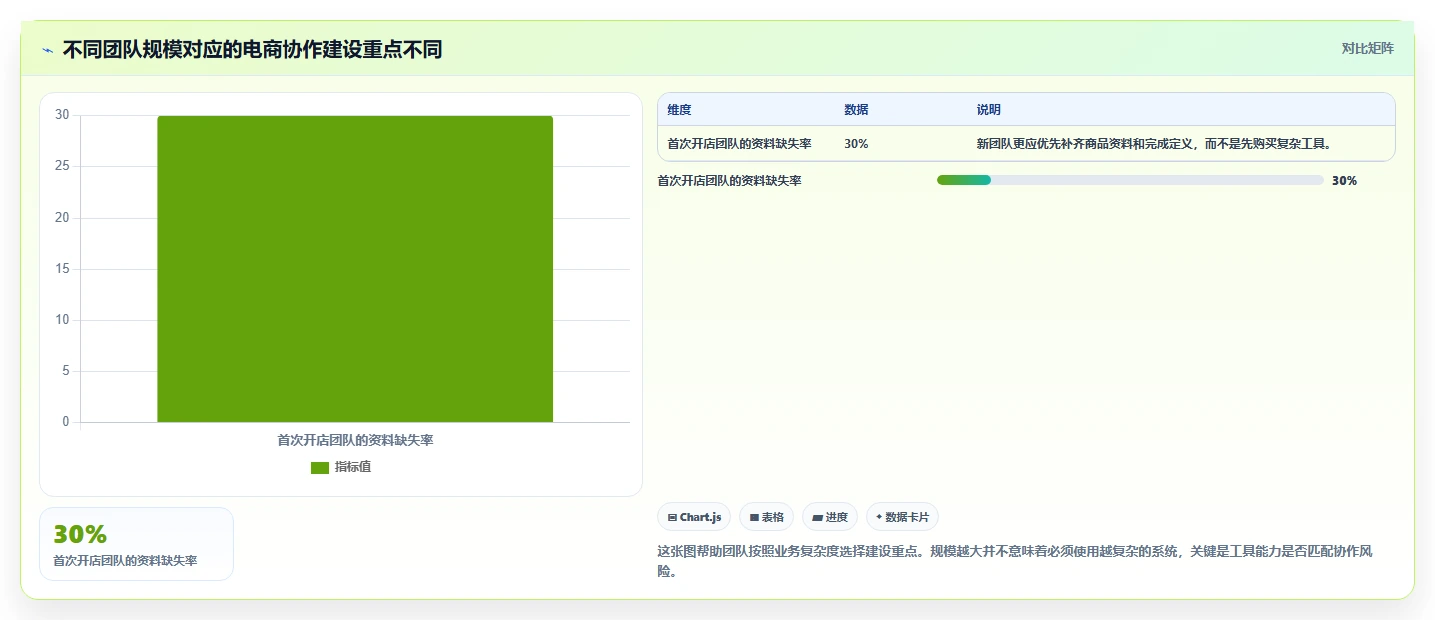Click the lightning icon beside the title
This screenshot has width=1435, height=620.
(x=47, y=50)
